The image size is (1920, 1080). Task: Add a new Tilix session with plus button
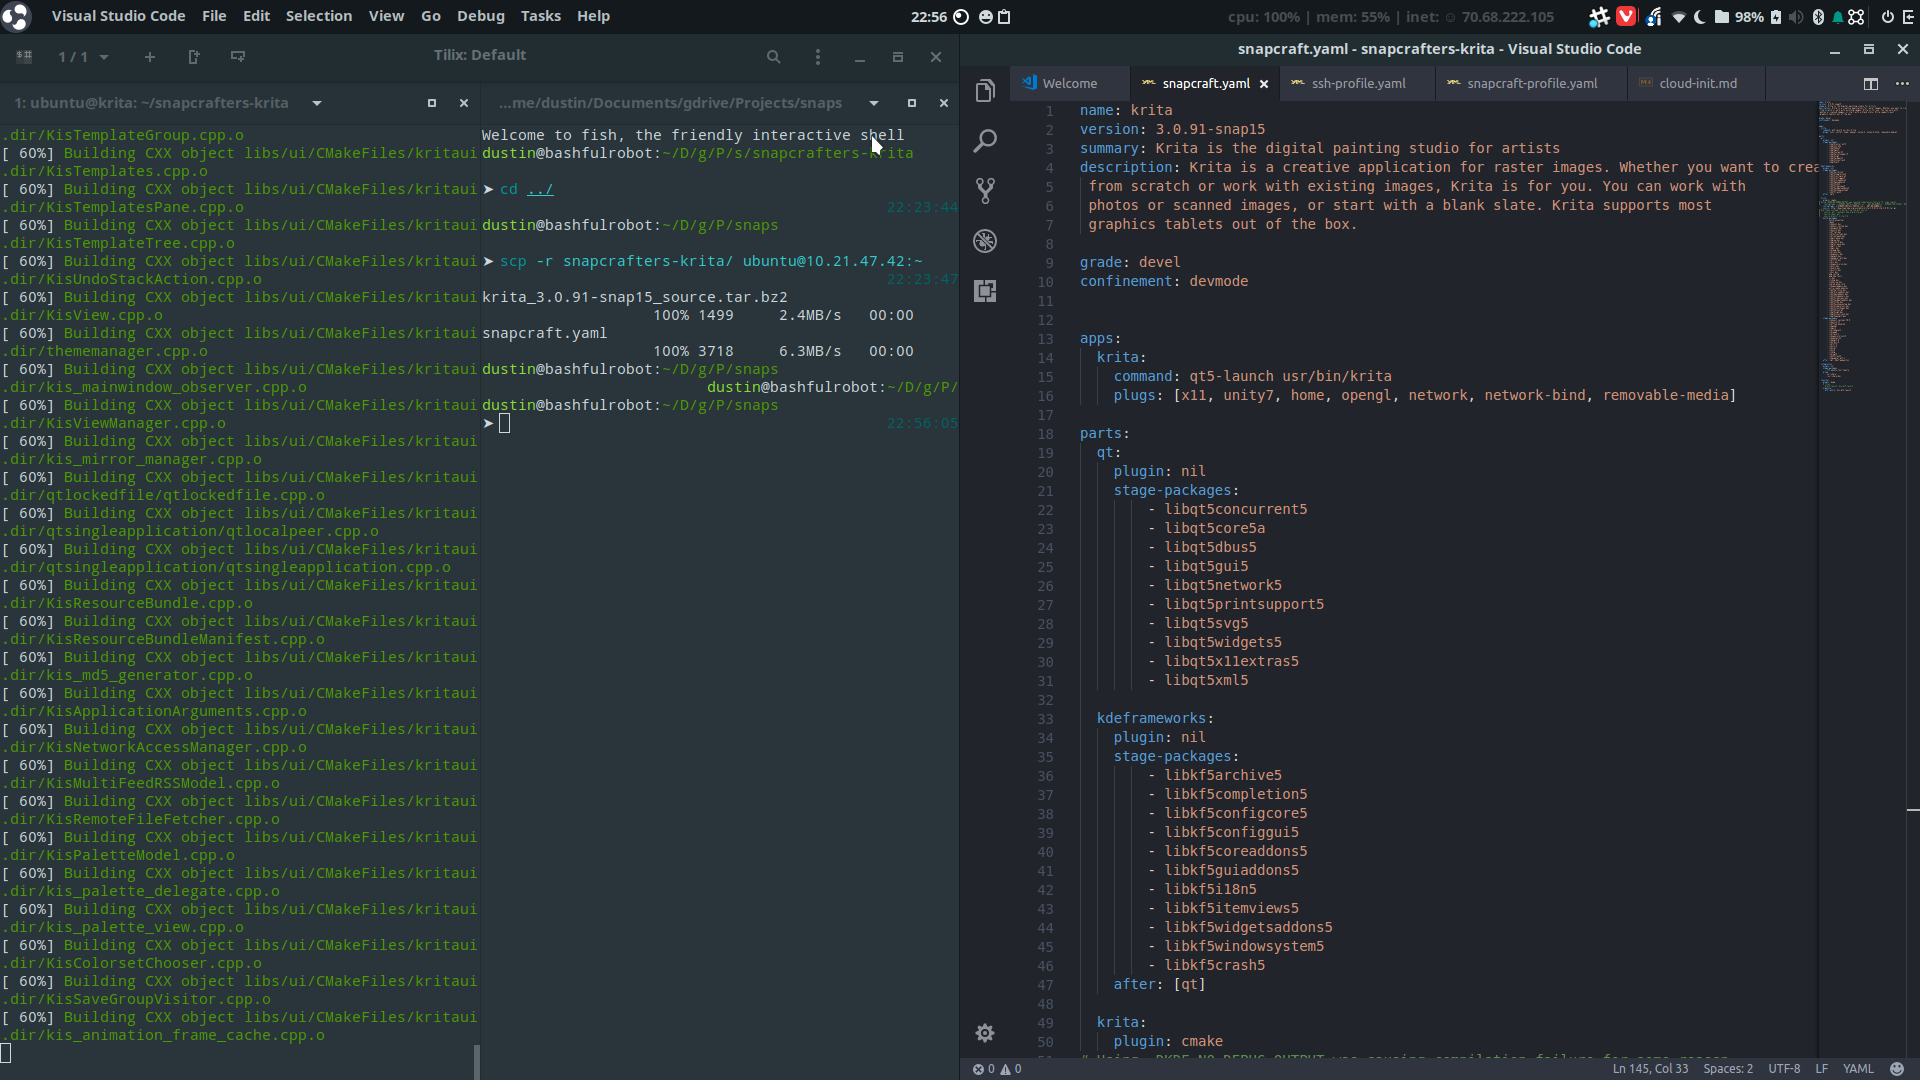(x=150, y=57)
